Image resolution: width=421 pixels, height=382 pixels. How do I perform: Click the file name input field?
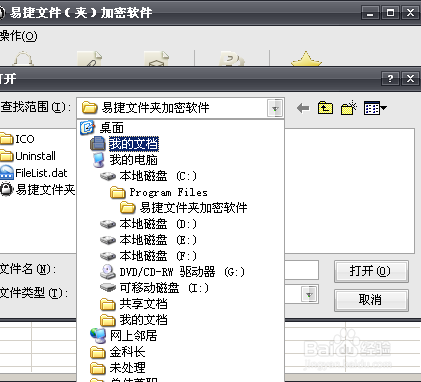(301, 270)
